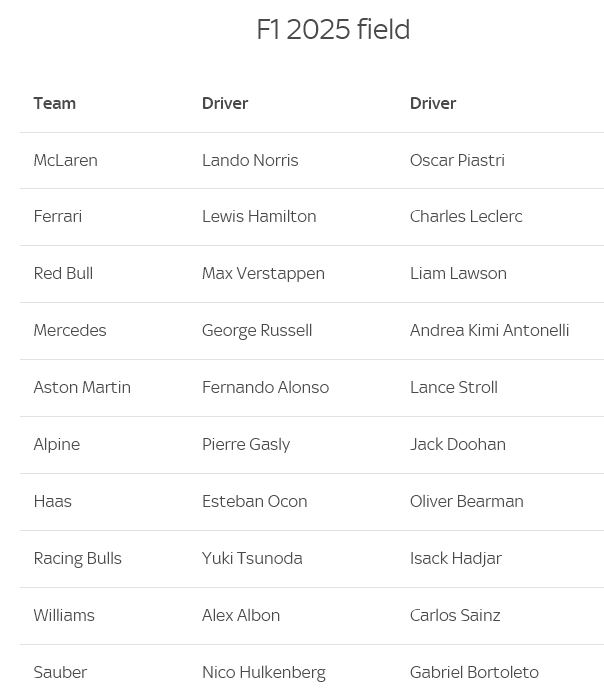Screen dimensions: 604x699
Task: Click the Team column header
Action: tap(55, 103)
